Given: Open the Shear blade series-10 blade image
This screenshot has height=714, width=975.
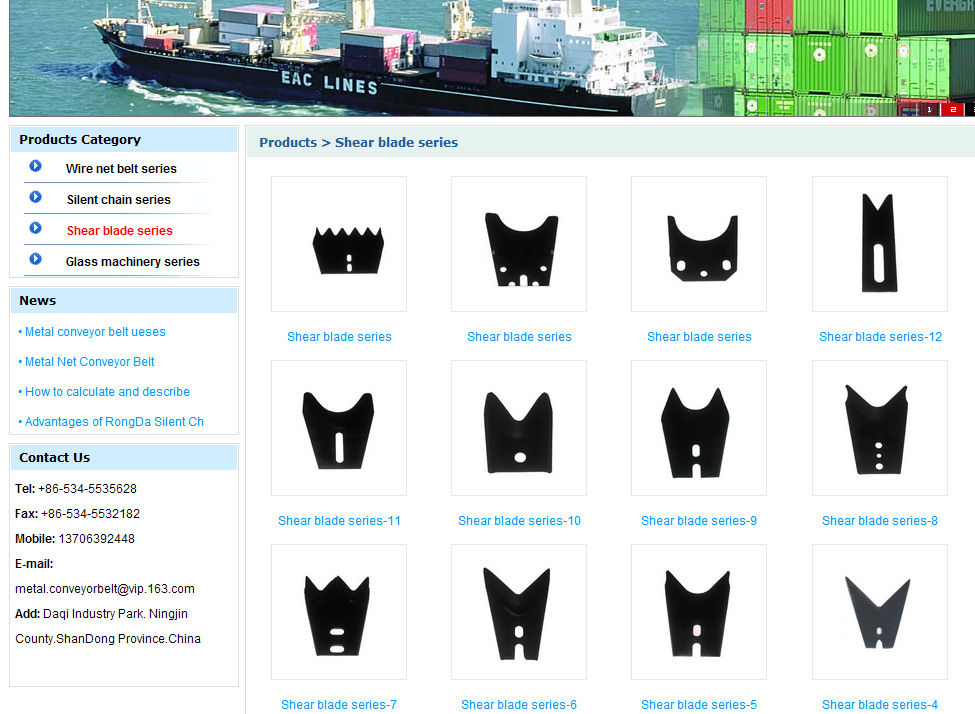Looking at the screenshot, I should tap(519, 428).
